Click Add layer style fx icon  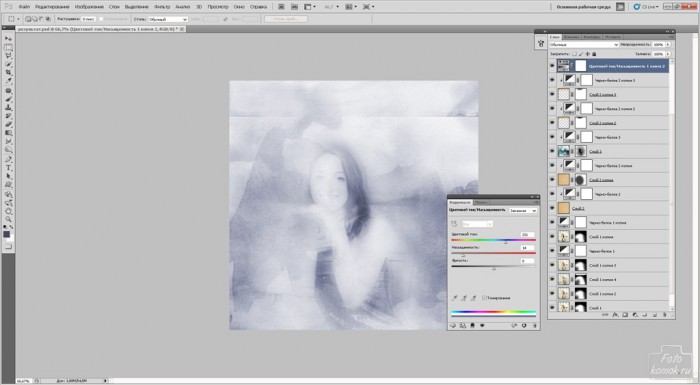[615, 315]
